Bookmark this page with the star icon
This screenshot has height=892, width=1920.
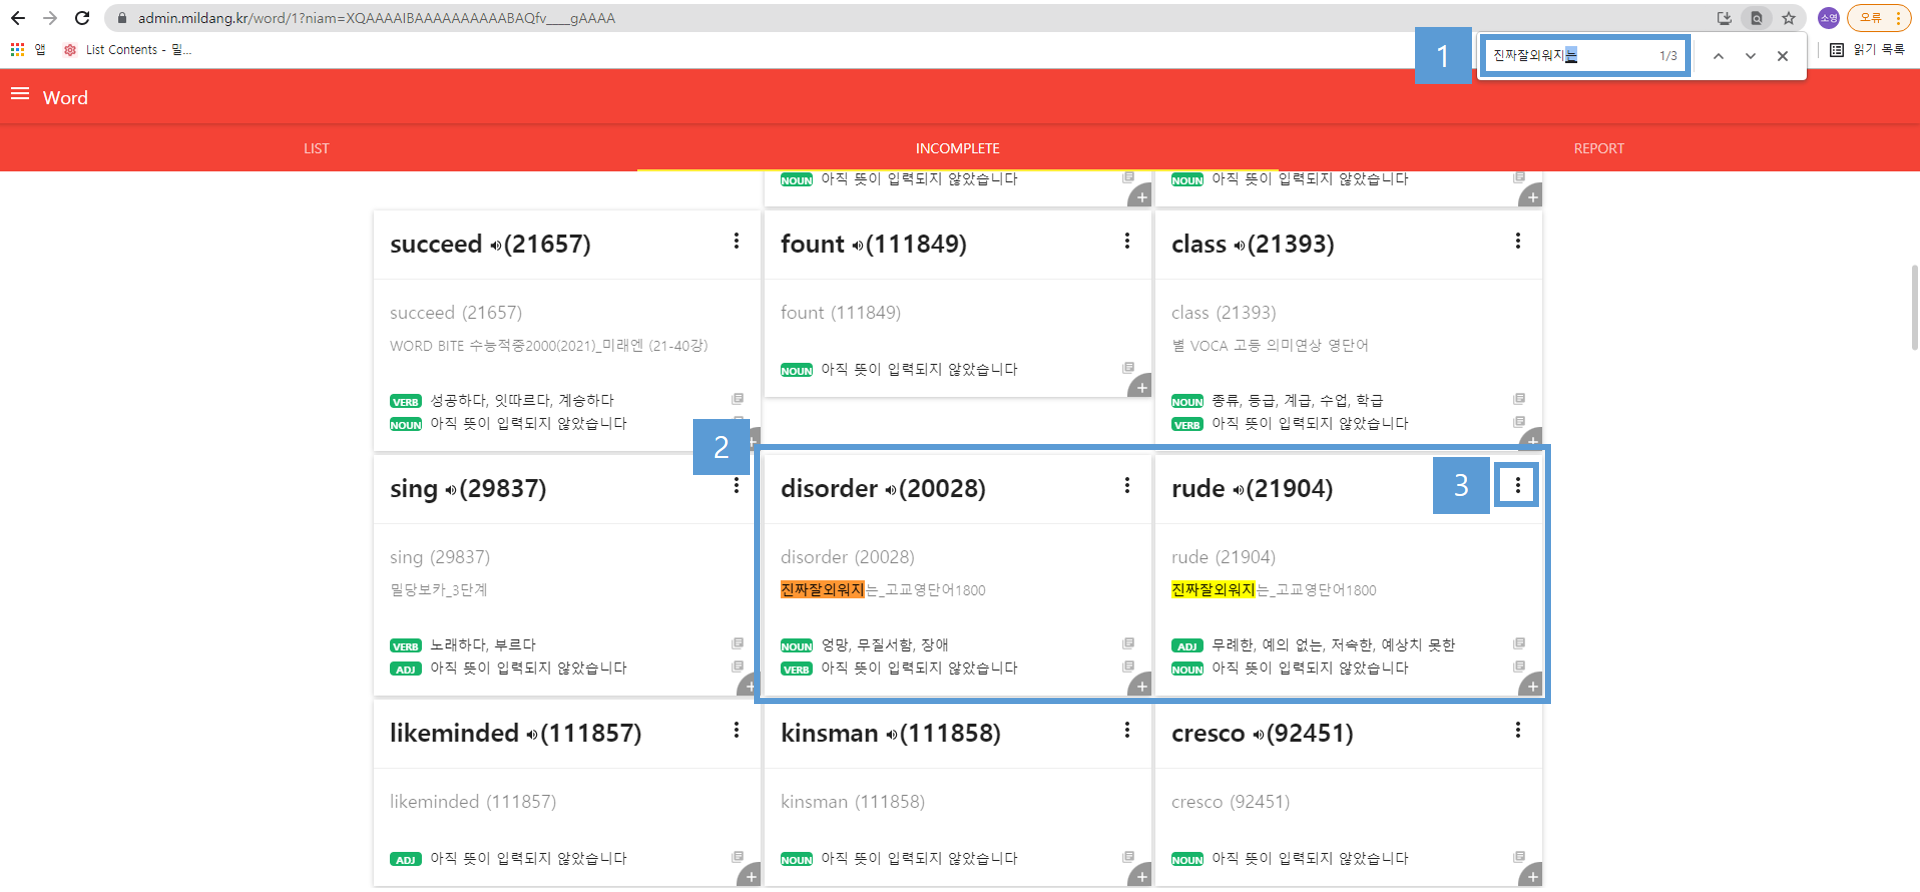click(x=1789, y=18)
